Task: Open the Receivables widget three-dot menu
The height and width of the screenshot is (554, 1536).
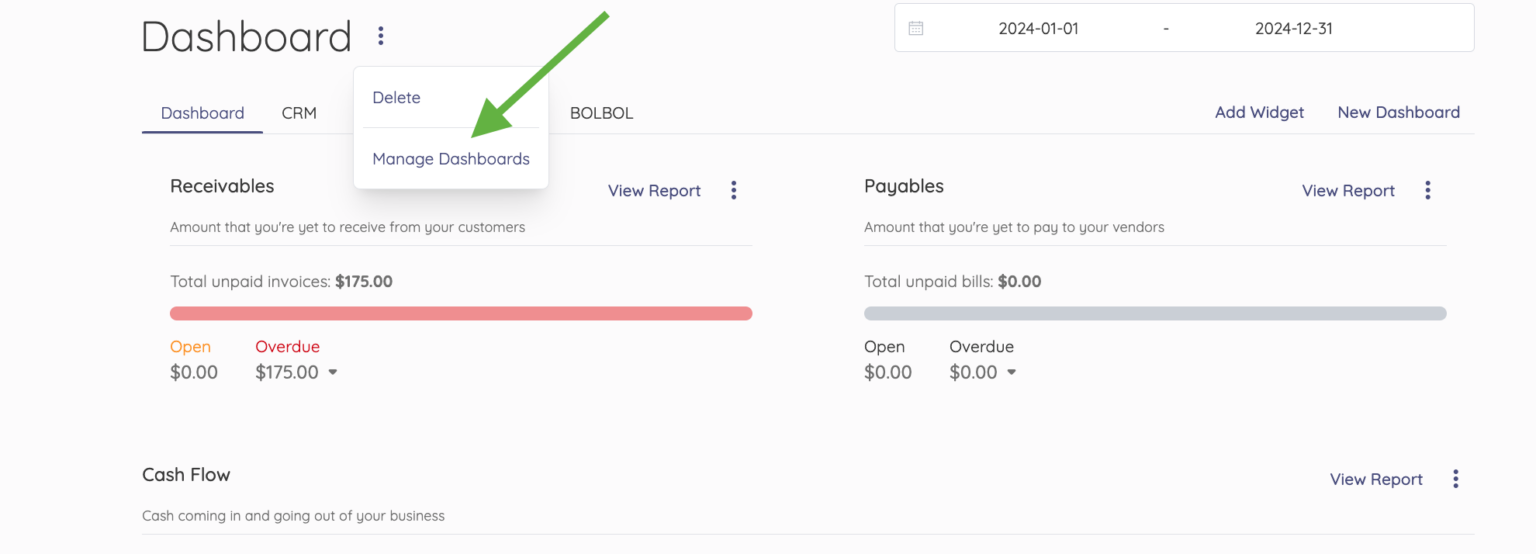Action: pos(734,190)
